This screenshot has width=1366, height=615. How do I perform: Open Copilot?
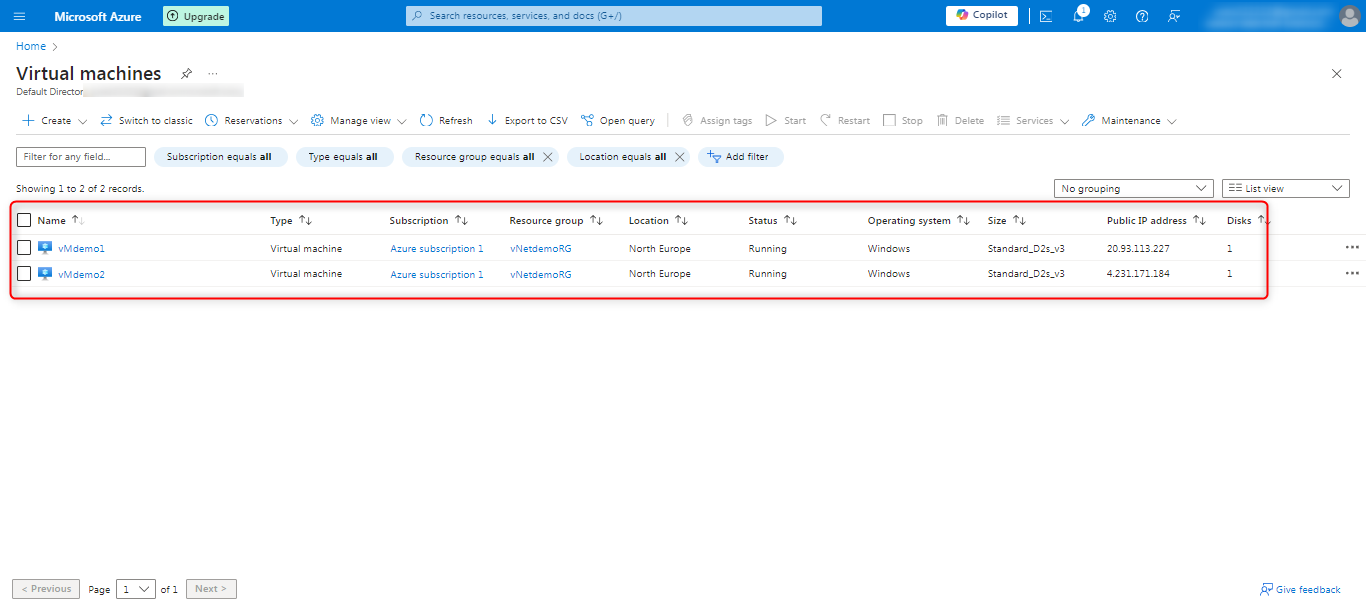pyautogui.click(x=982, y=15)
